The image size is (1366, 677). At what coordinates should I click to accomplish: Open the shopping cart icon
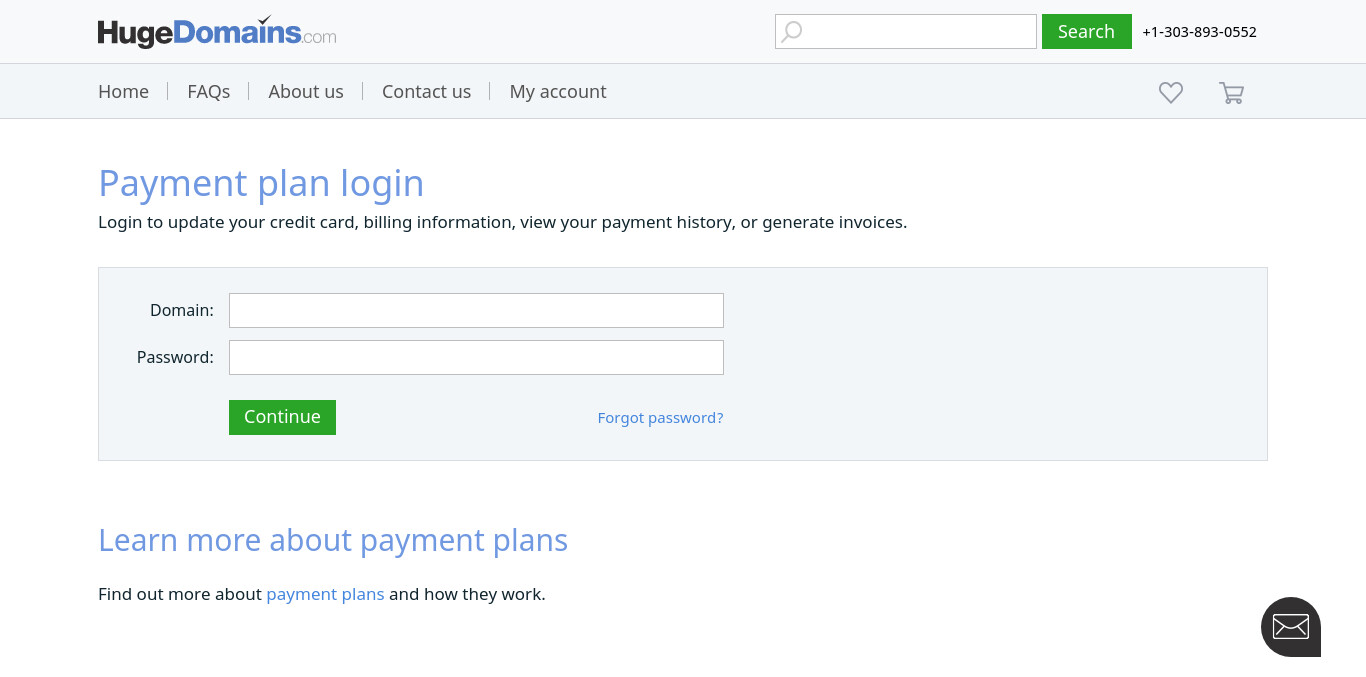point(1232,92)
